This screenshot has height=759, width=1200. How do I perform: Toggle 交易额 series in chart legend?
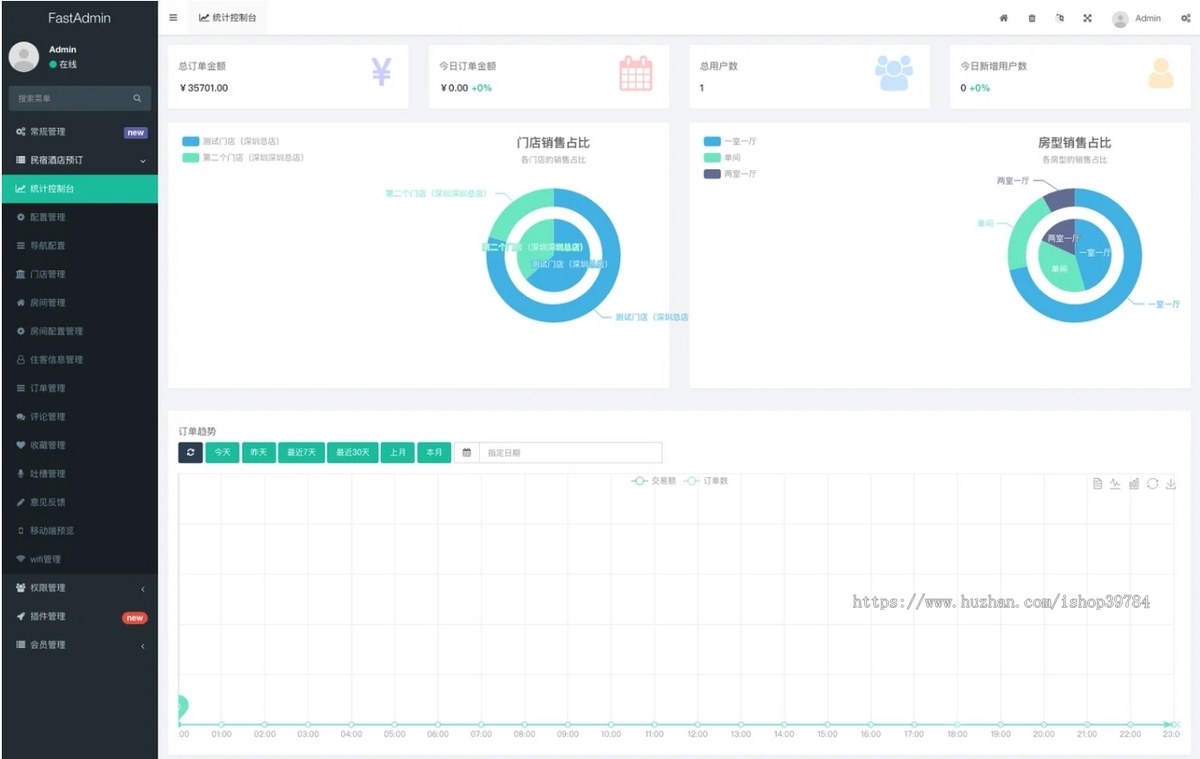point(654,481)
